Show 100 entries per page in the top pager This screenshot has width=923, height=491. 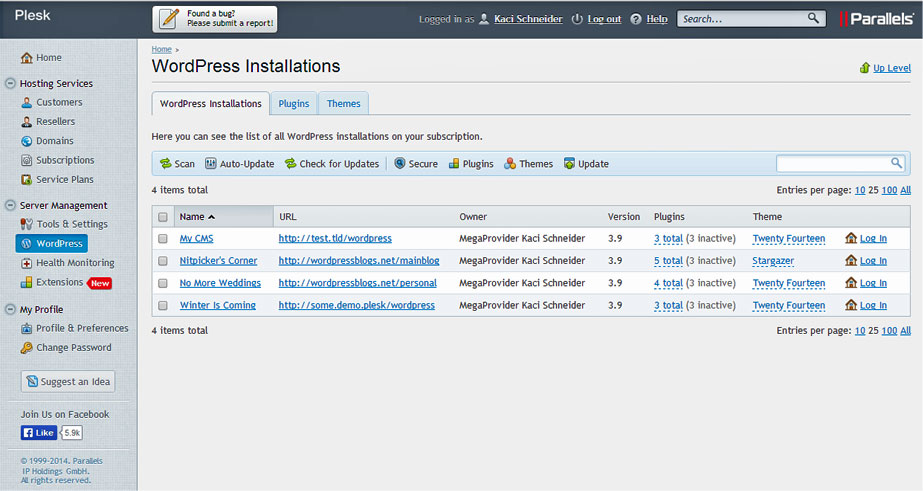889,190
